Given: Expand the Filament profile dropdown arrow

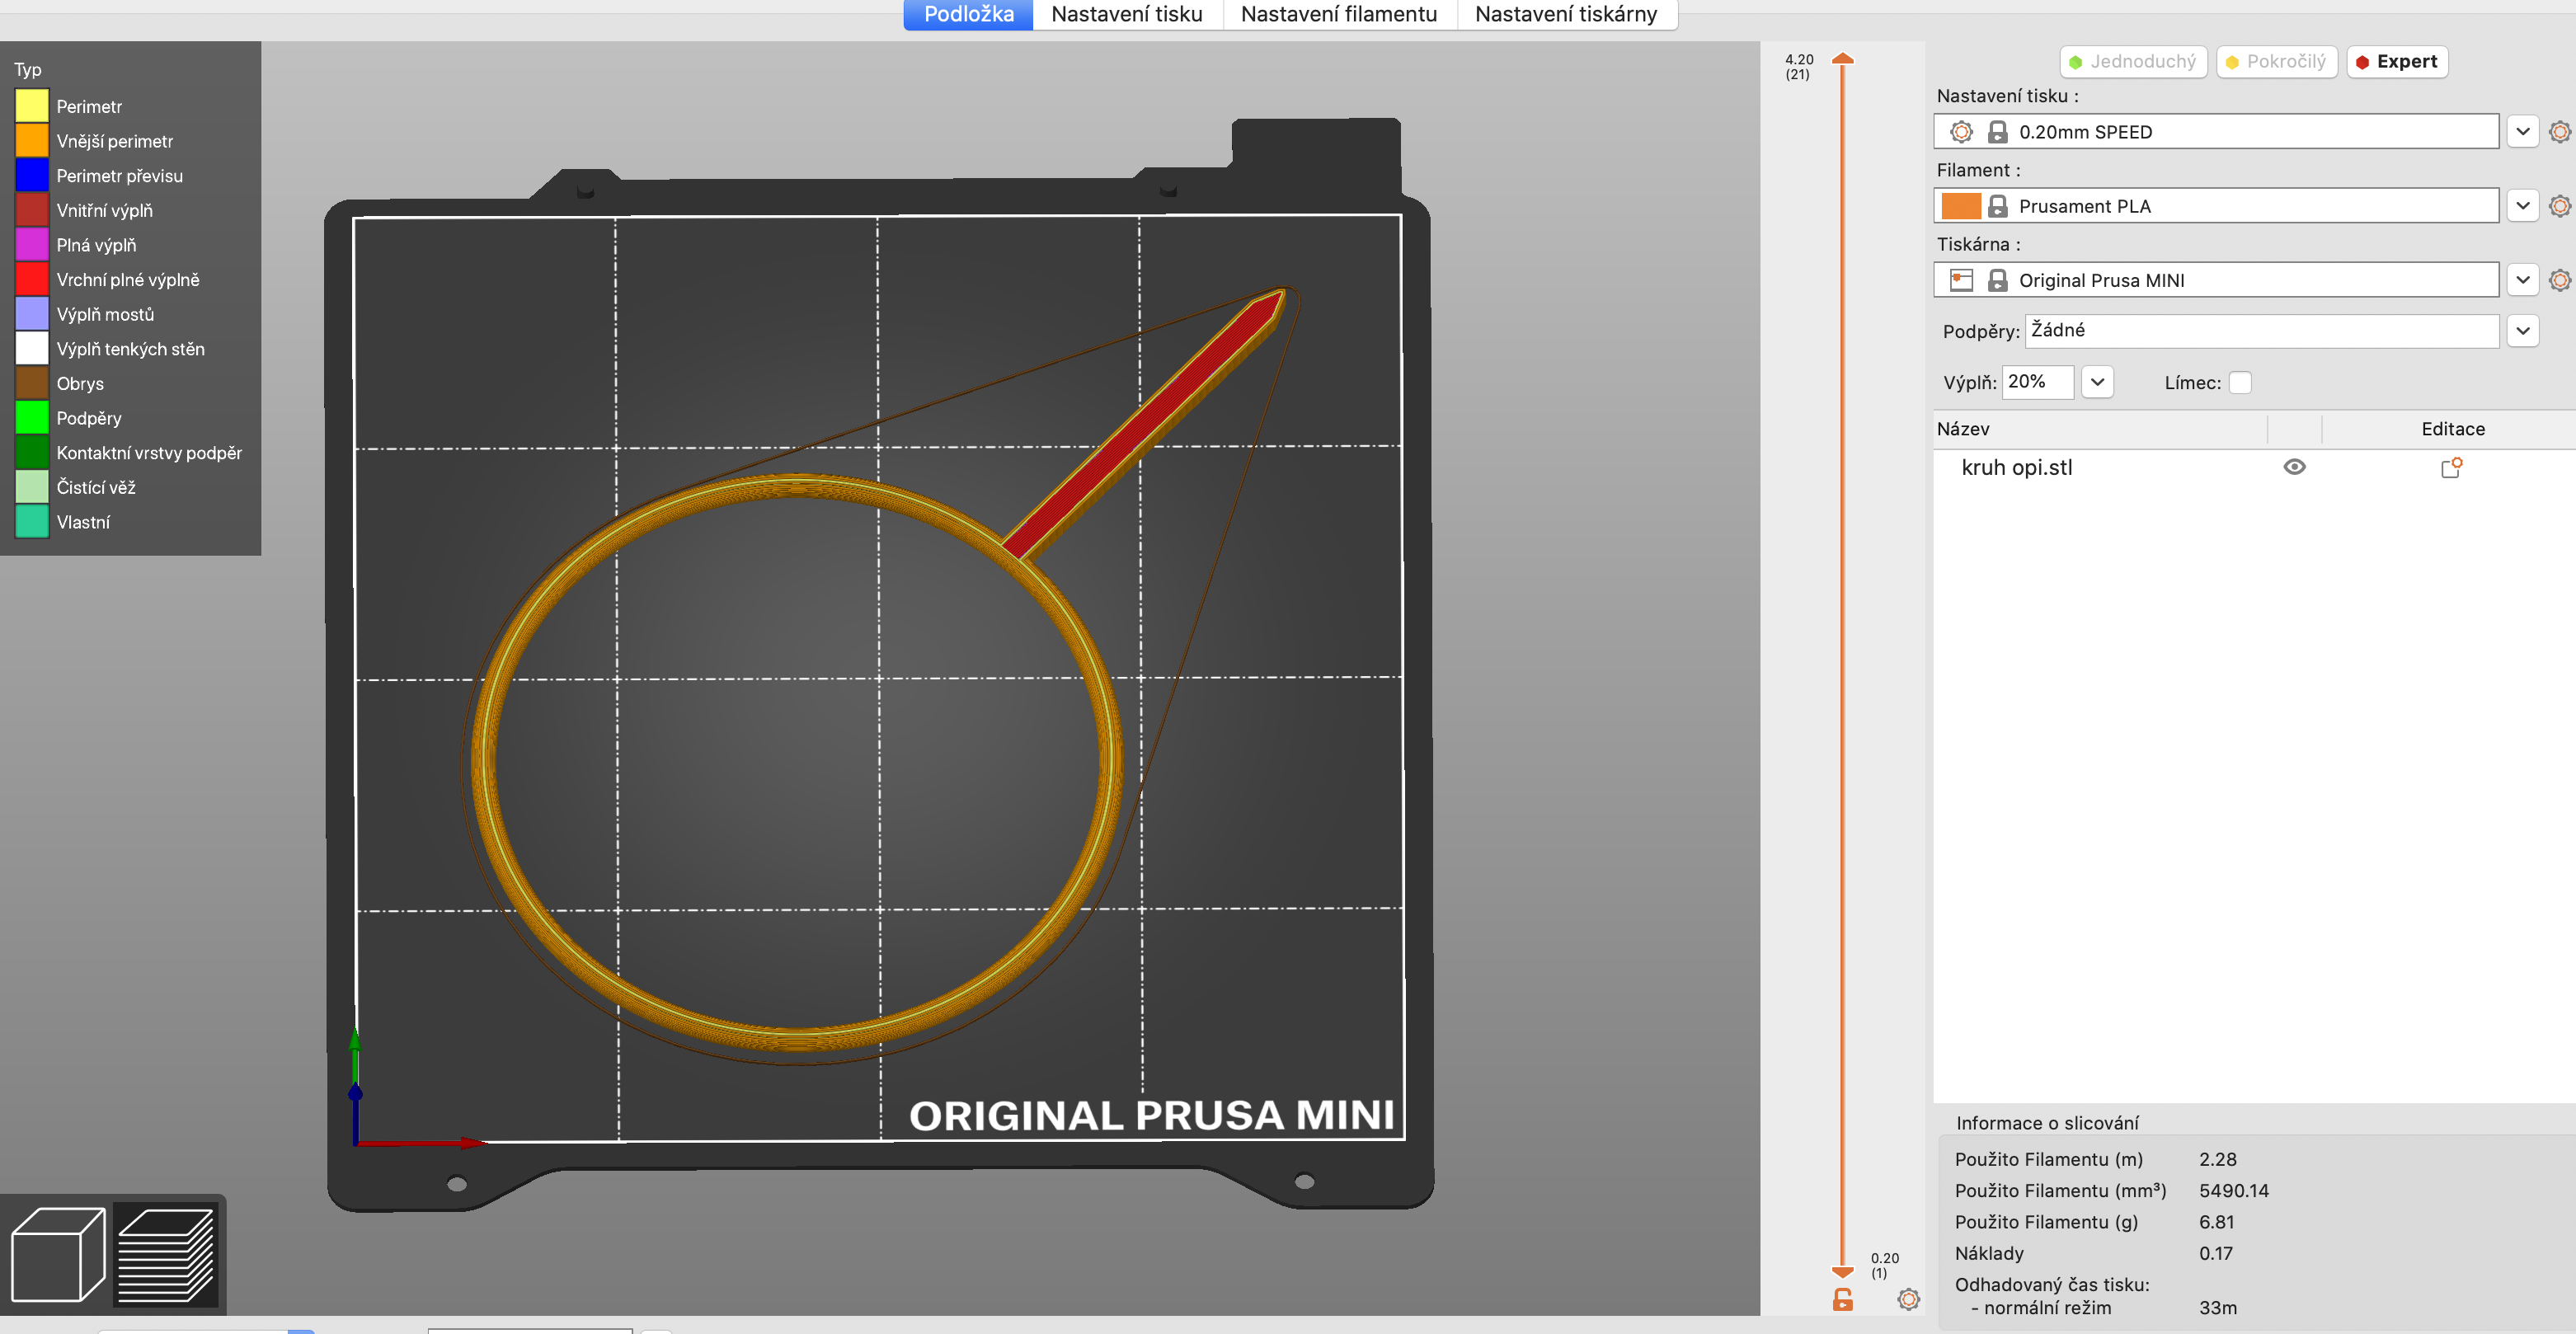Looking at the screenshot, I should 2522,206.
